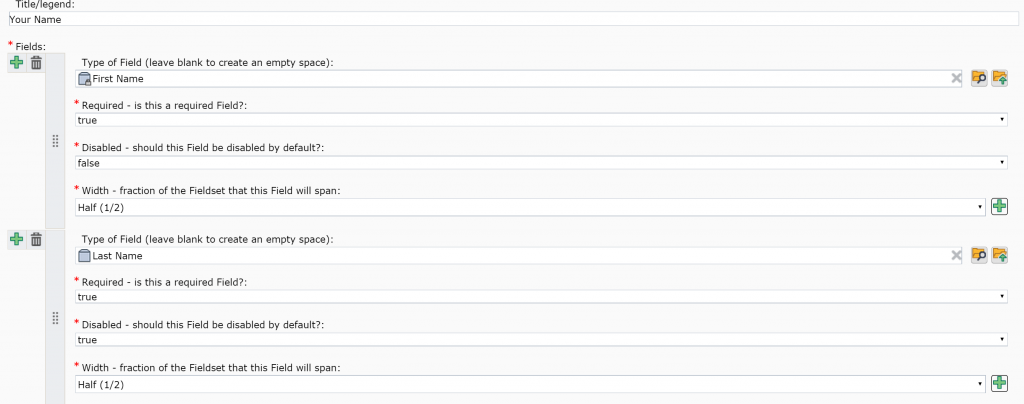
Task: Add a new field above First Name
Action: click(x=16, y=63)
